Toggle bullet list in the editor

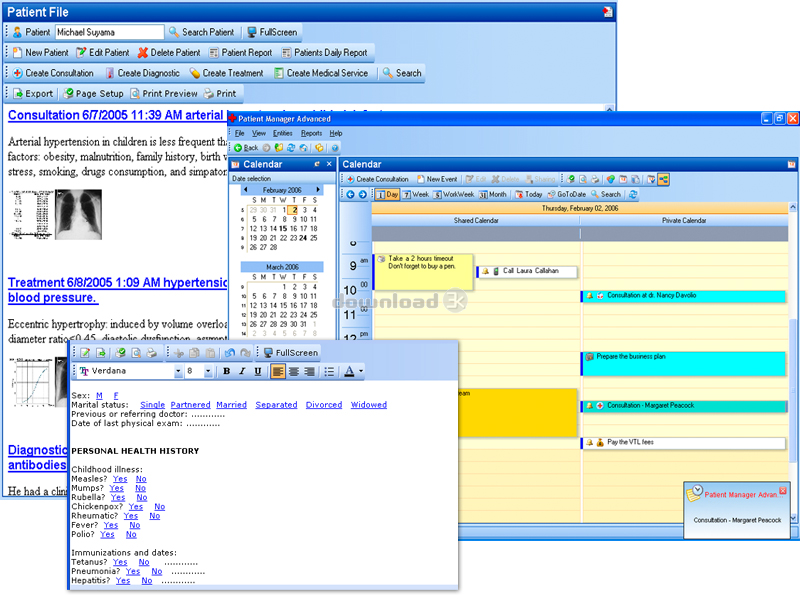tap(330, 371)
